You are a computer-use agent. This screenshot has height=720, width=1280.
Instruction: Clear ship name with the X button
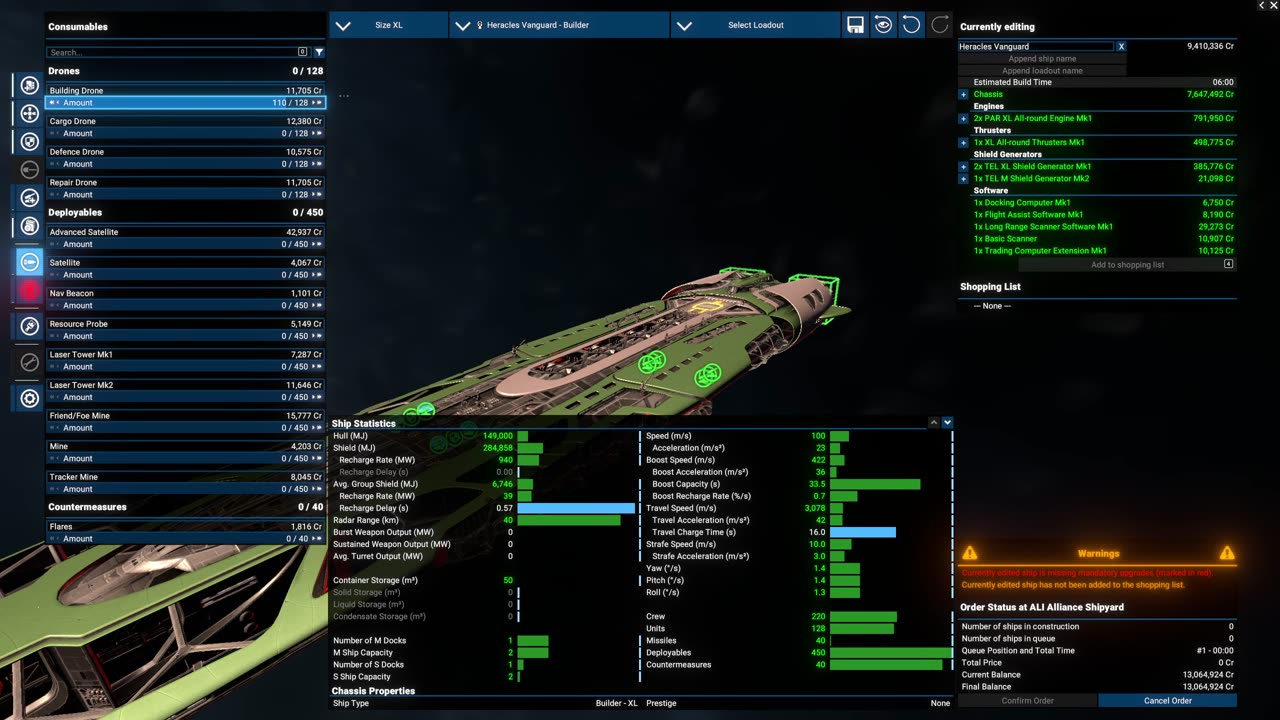click(1121, 46)
